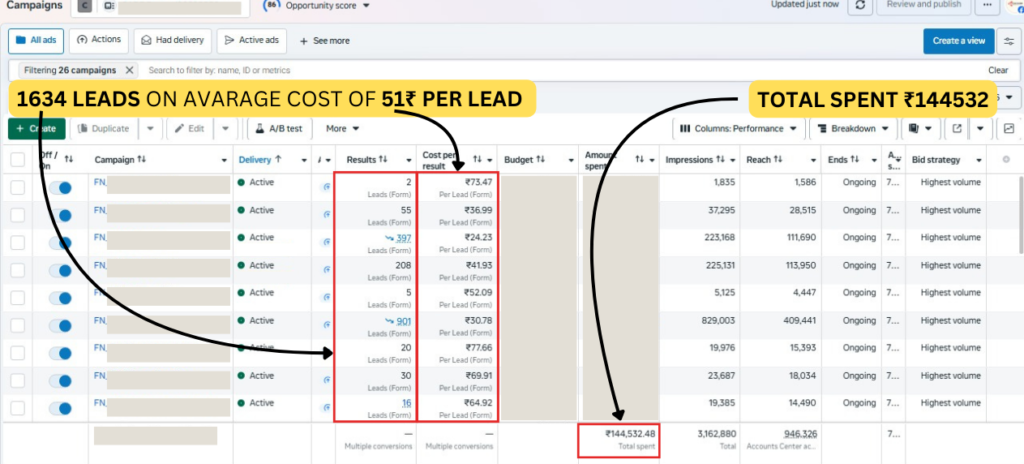This screenshot has width=1024, height=464.
Task: Click the ₹144,532.48 total spent value
Action: coord(630,433)
